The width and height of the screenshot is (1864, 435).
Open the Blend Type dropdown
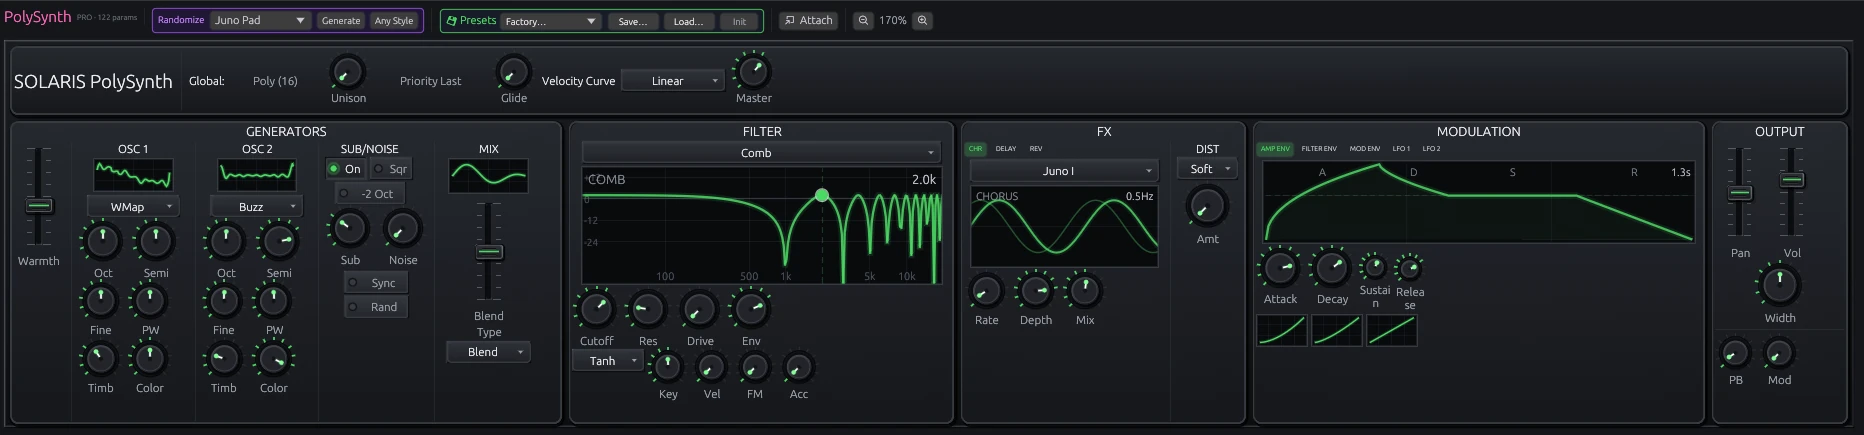point(488,352)
